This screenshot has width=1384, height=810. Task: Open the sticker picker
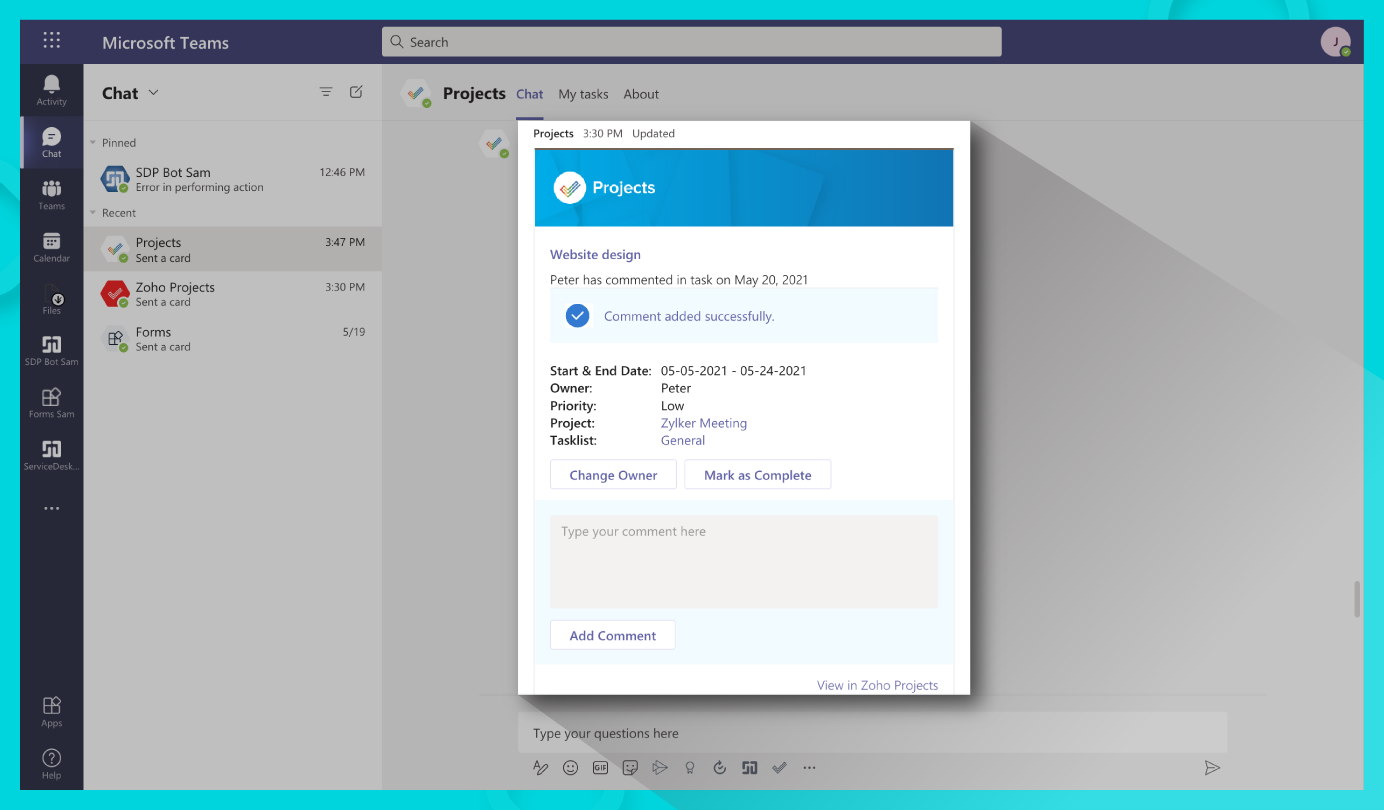(630, 768)
